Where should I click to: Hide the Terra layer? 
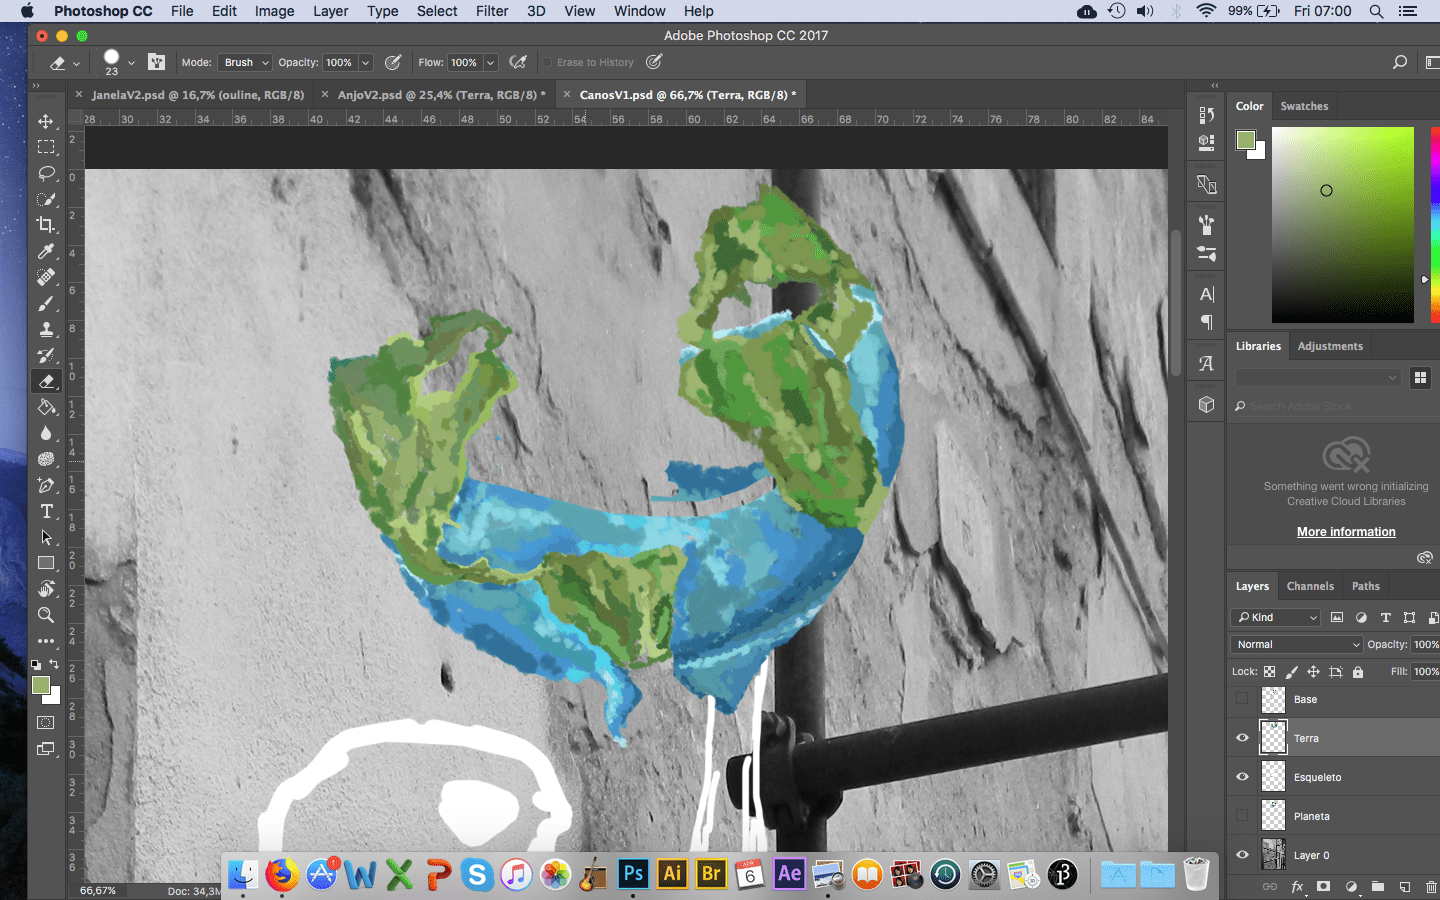pos(1242,738)
